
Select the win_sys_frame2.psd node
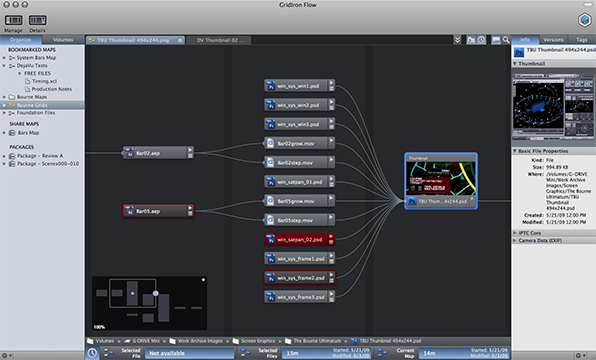300,278
